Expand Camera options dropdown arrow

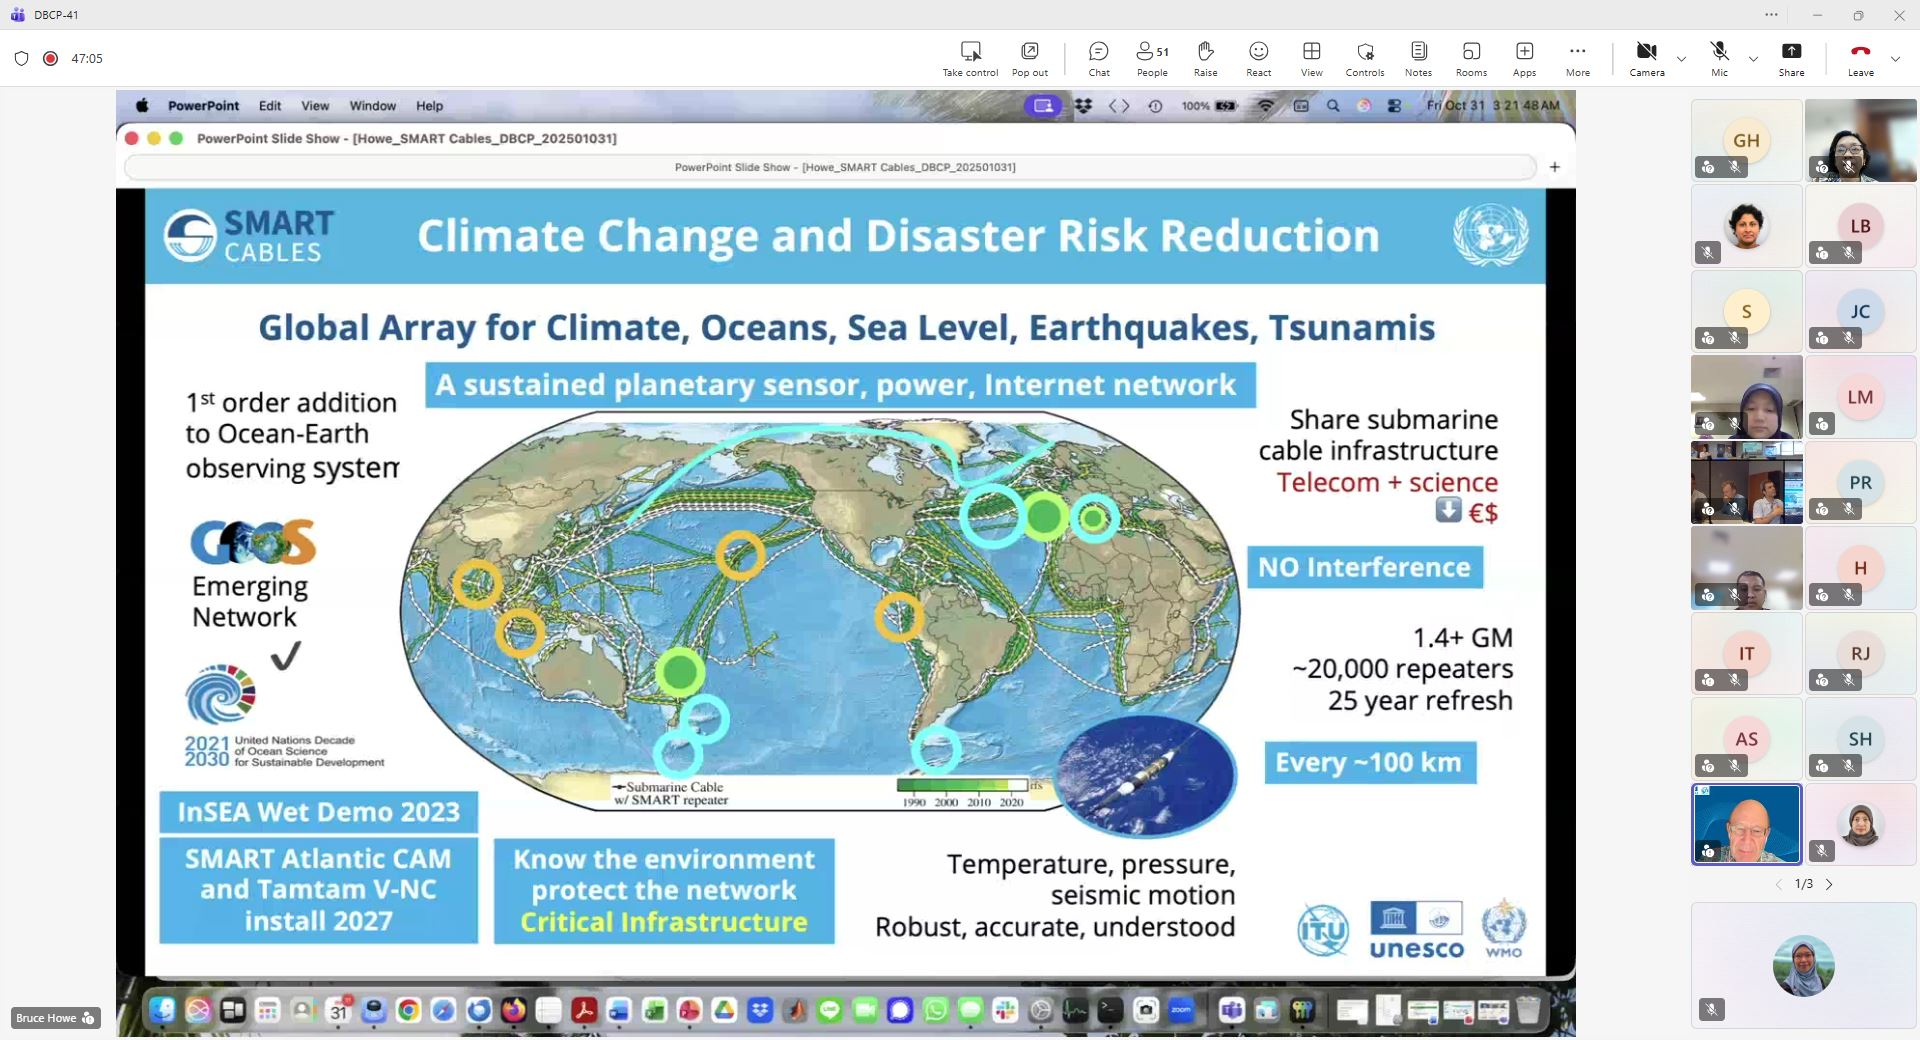(1681, 59)
